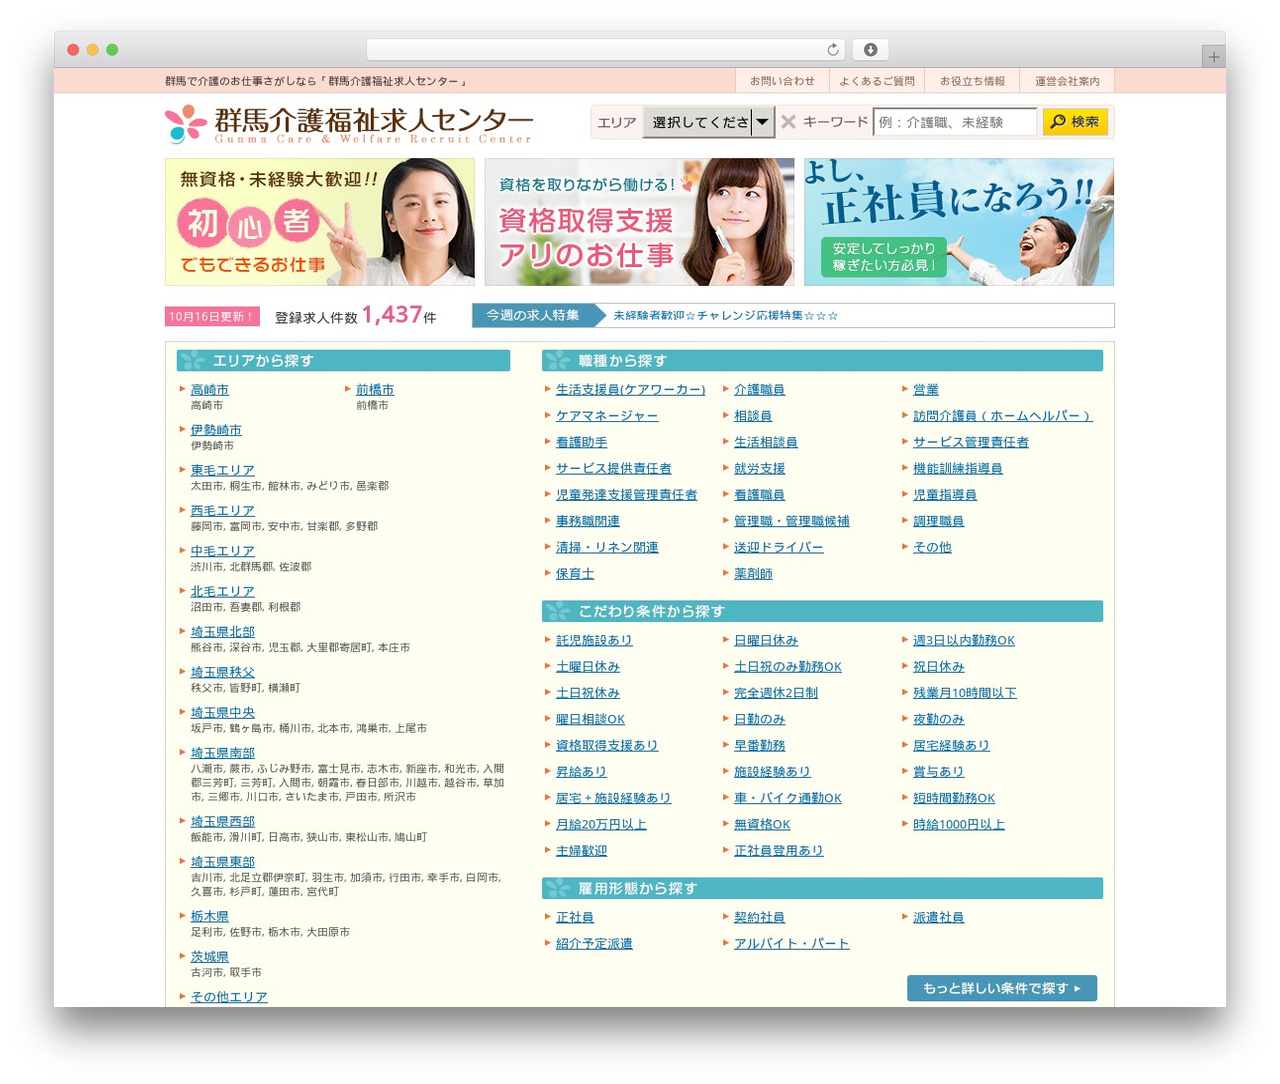The height and width of the screenshot is (1084, 1280).
Task: Filter by 無資格OK condition
Action: [x=762, y=824]
